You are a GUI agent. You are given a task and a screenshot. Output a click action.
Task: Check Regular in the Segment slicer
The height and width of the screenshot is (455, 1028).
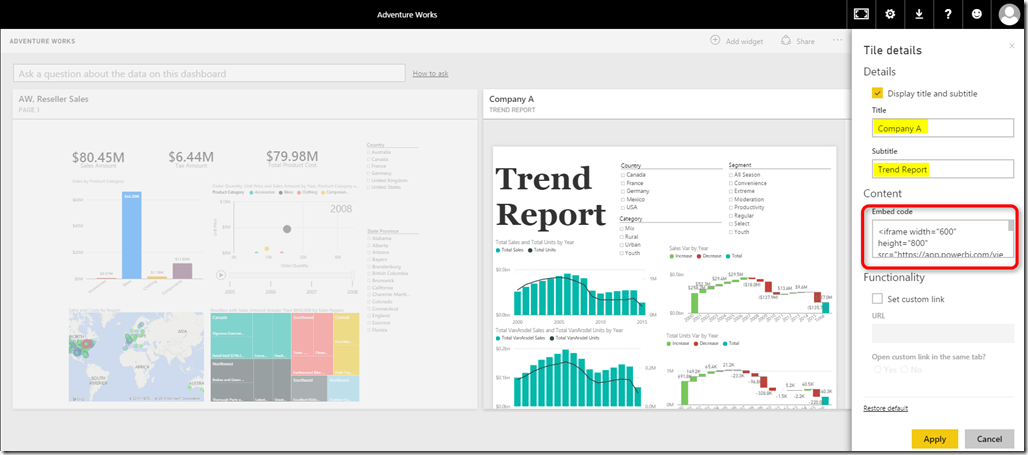tap(731, 215)
